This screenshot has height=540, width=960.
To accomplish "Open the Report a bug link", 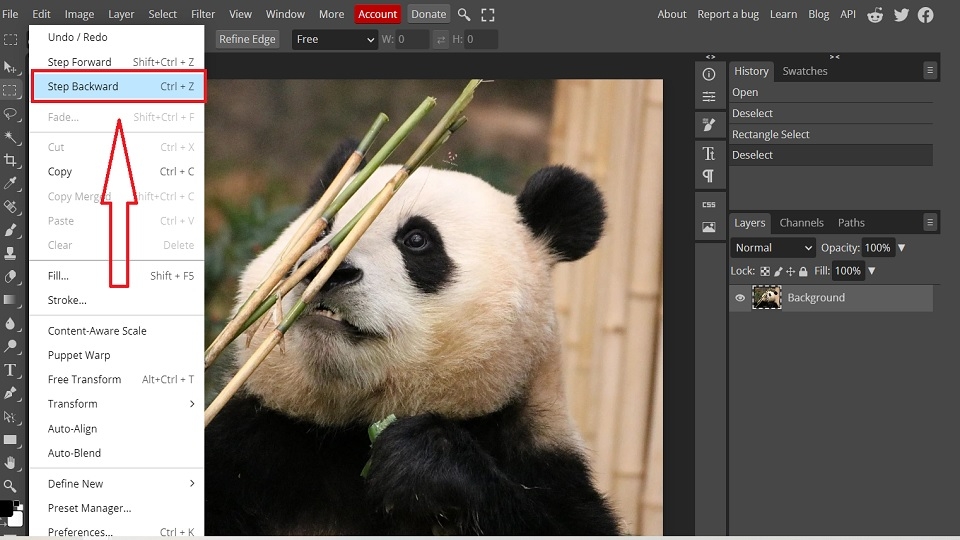I will pos(728,14).
